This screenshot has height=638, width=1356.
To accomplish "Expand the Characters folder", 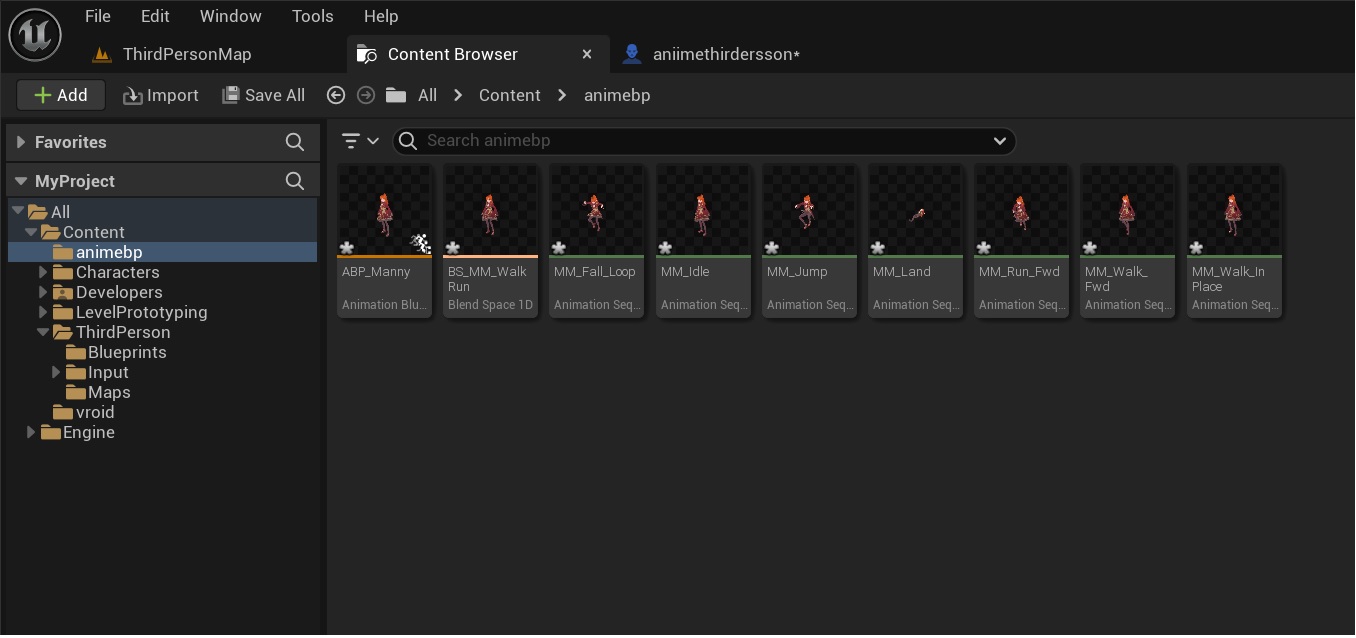I will click(43, 272).
